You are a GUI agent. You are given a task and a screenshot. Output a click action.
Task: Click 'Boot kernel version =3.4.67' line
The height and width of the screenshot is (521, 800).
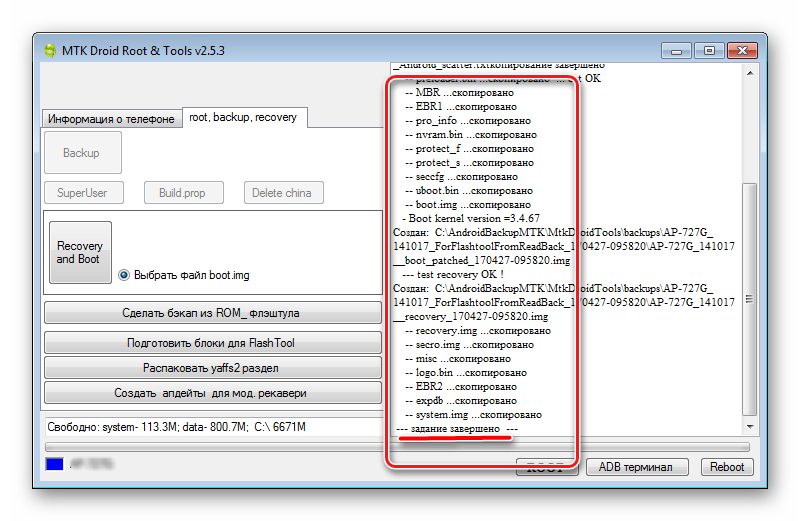[471, 218]
